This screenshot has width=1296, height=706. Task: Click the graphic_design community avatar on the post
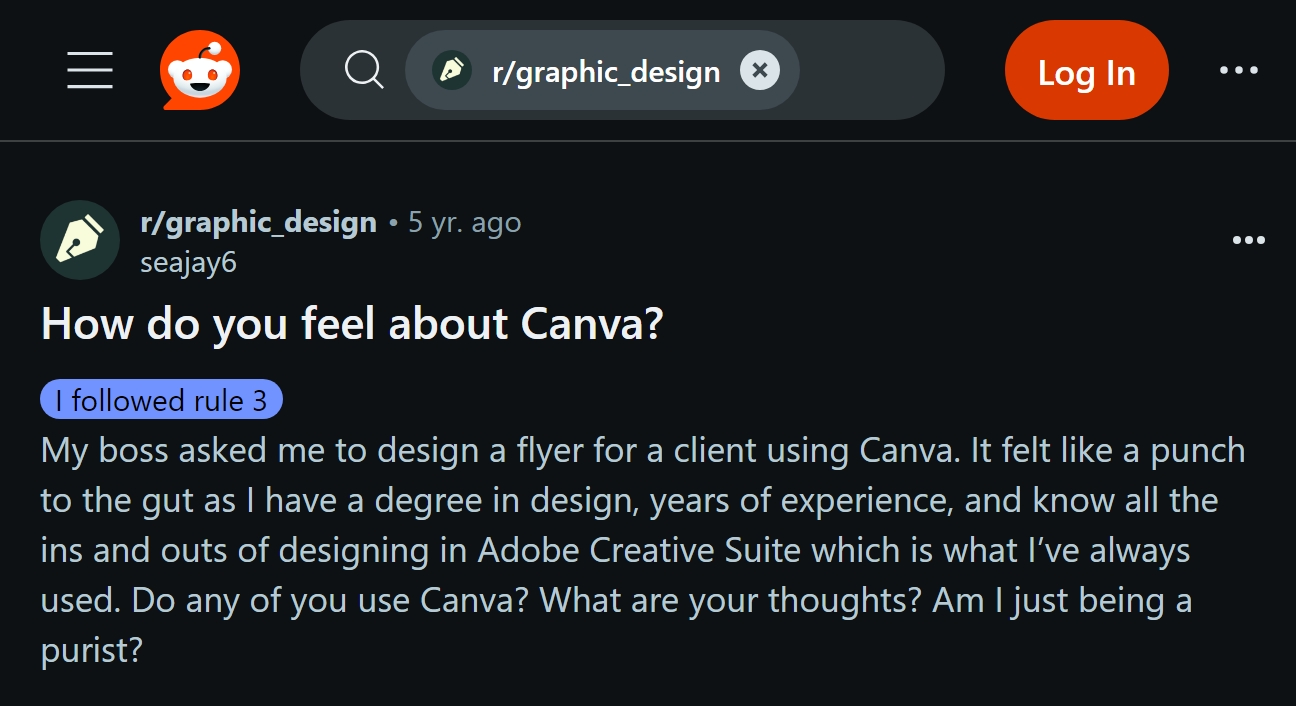click(80, 240)
